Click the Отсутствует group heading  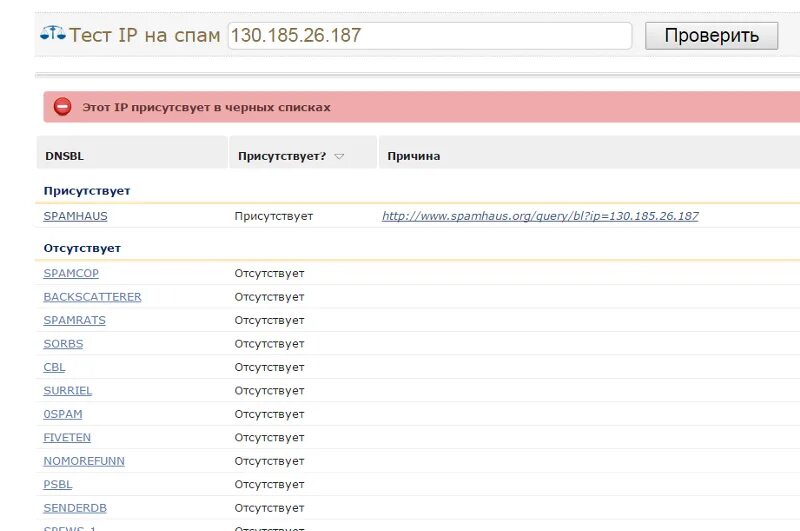click(x=82, y=248)
